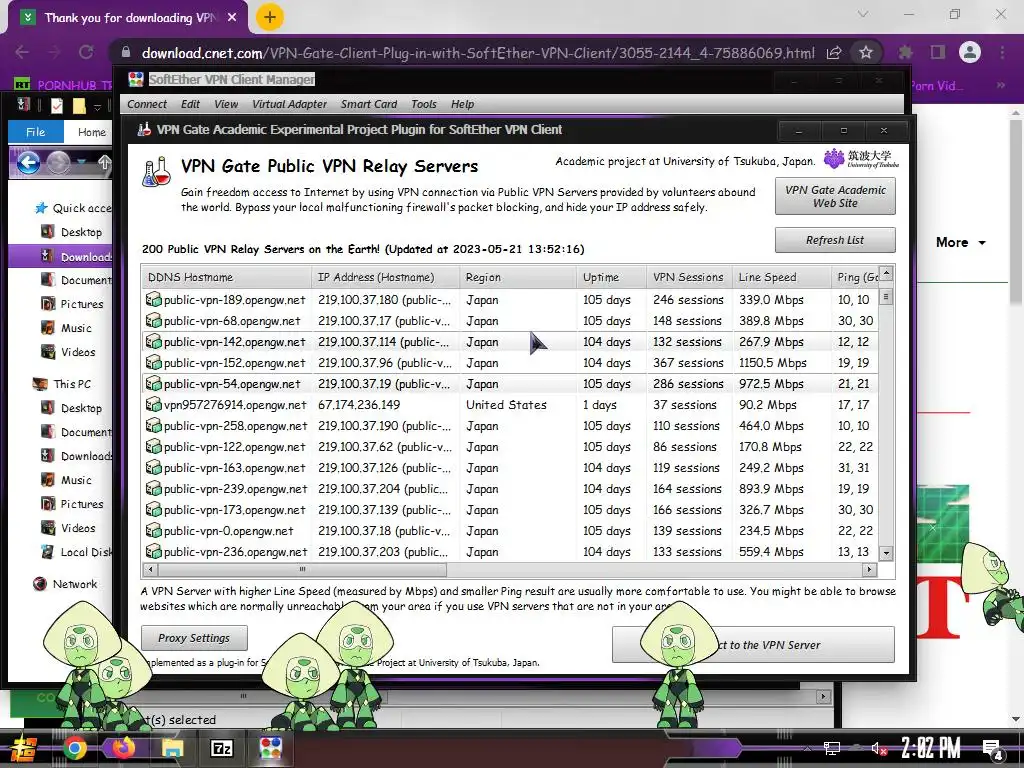The image size is (1024, 768).
Task: Sort by Region column header
Action: [518, 277]
